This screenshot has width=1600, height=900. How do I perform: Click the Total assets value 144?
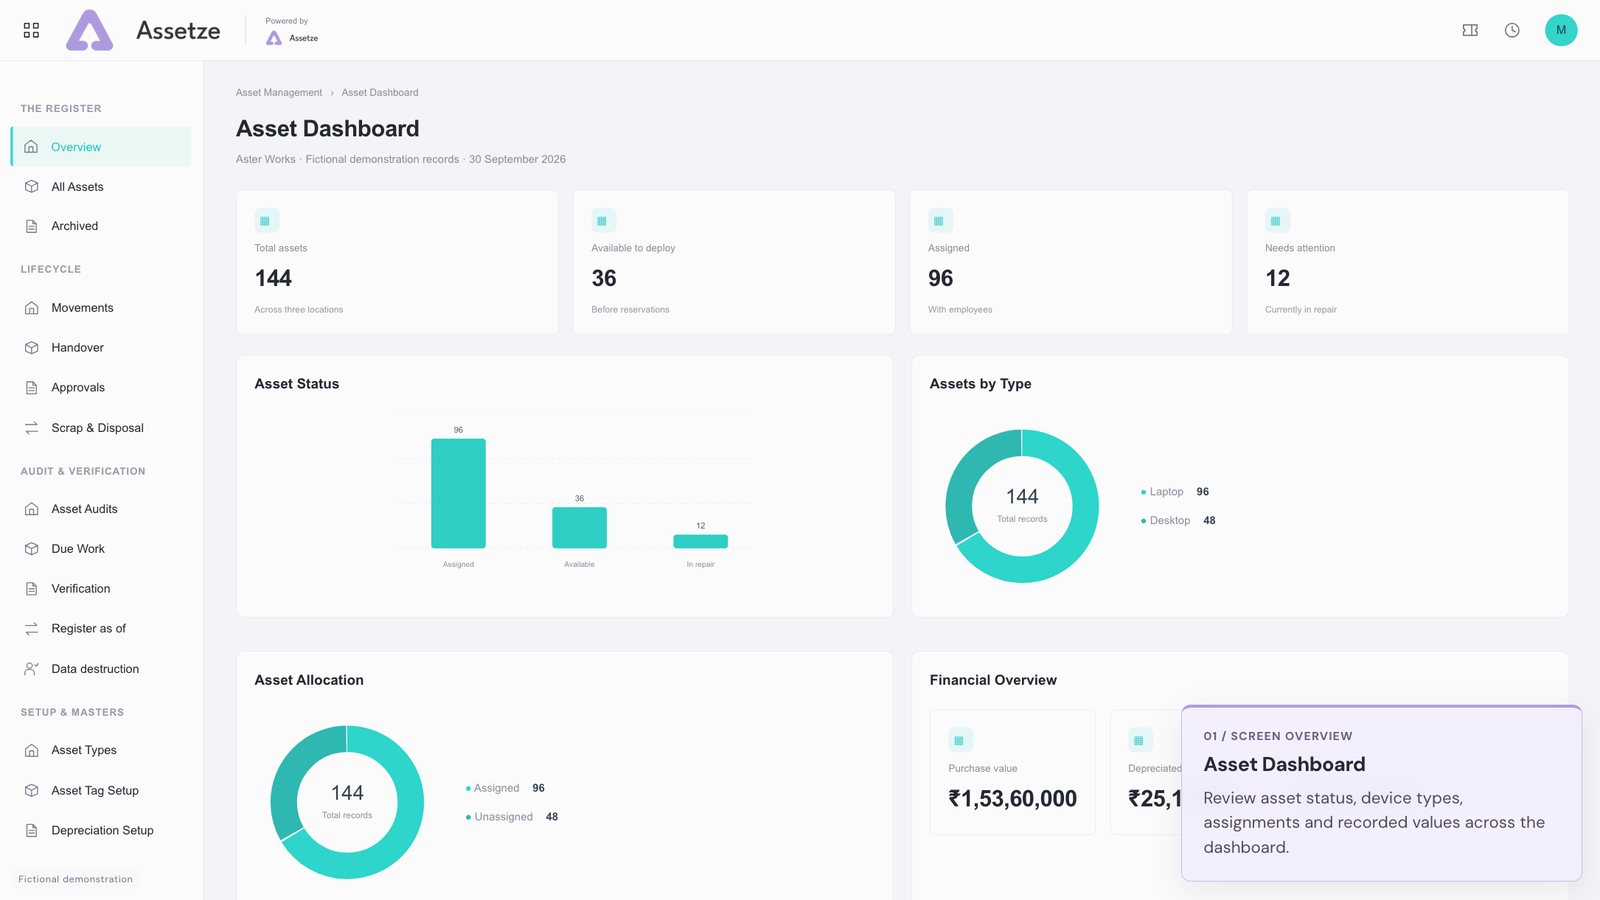[x=273, y=278]
